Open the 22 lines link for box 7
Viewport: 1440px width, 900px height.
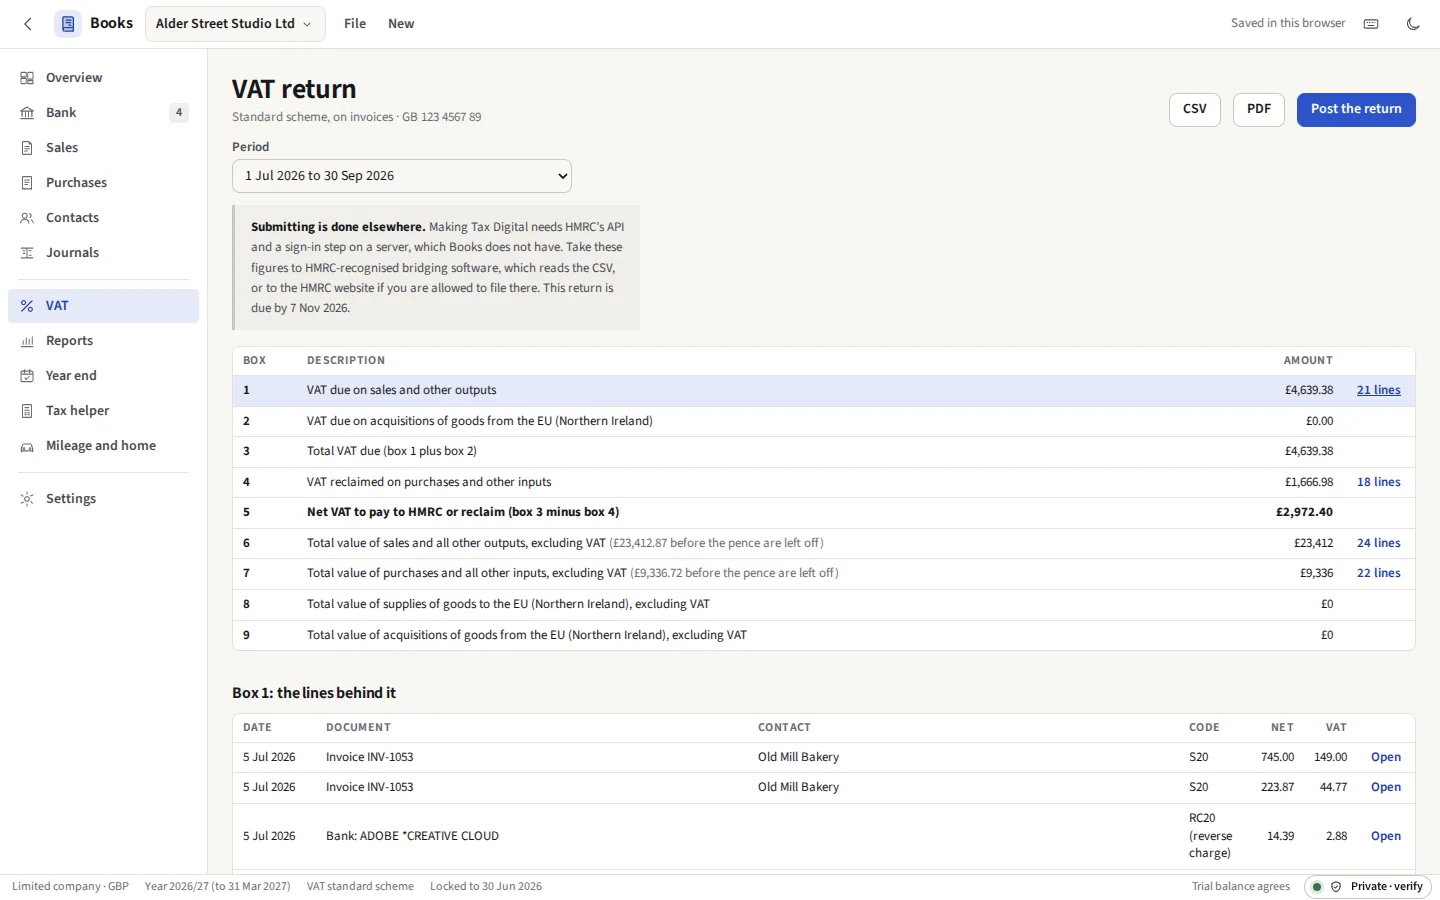tap(1378, 574)
